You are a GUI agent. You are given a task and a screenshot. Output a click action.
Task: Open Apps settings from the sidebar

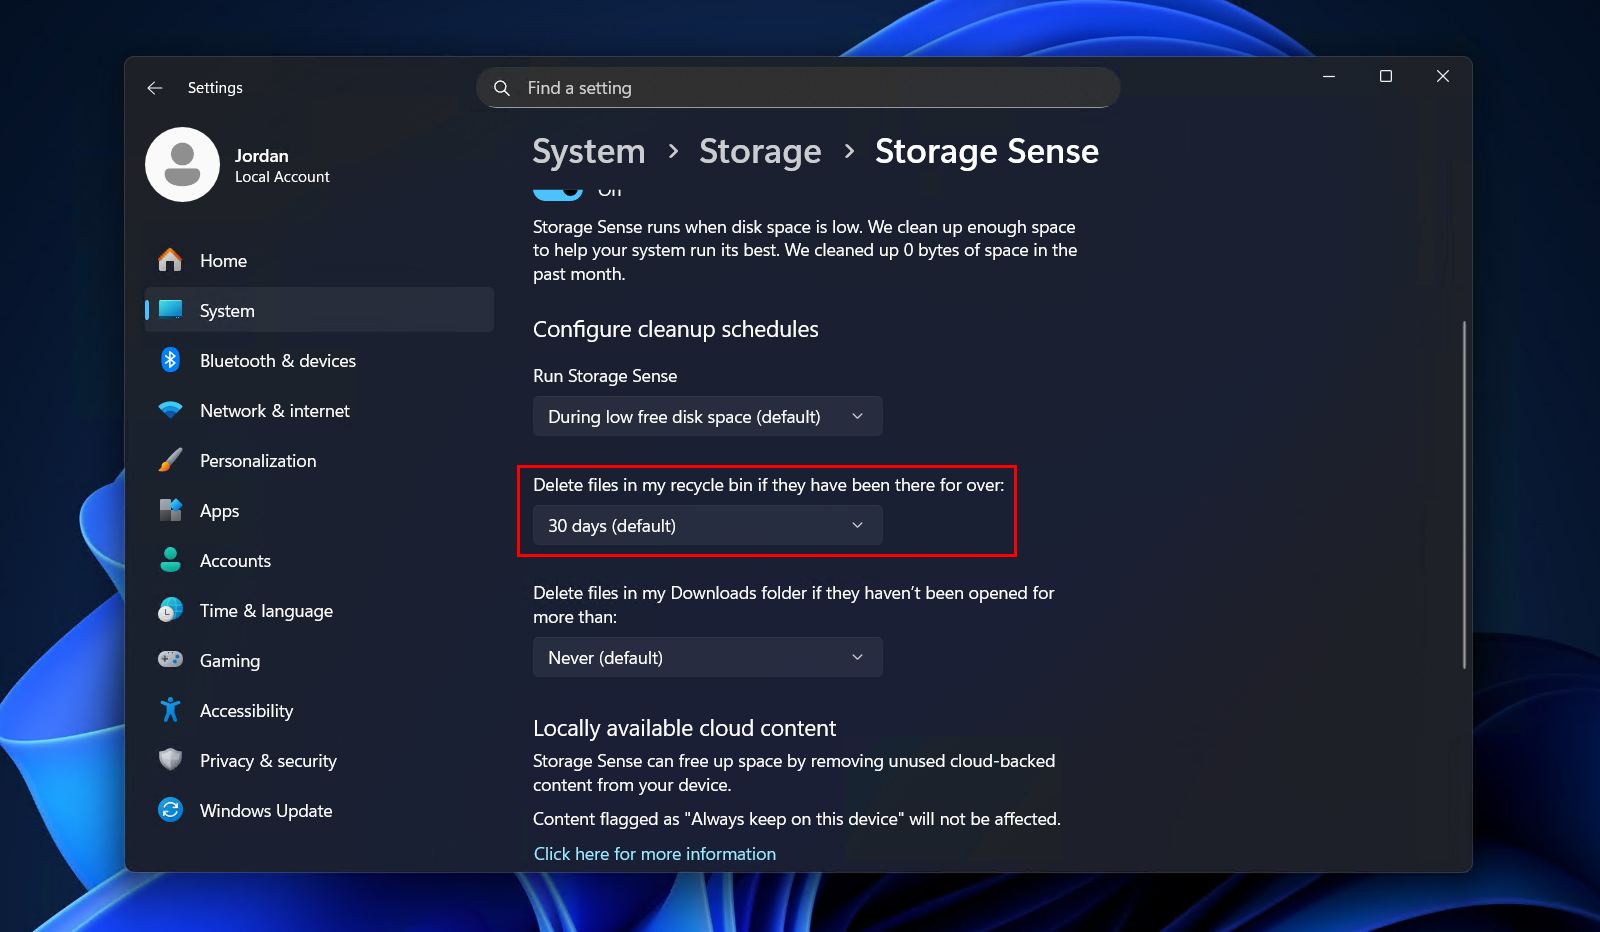click(x=218, y=510)
